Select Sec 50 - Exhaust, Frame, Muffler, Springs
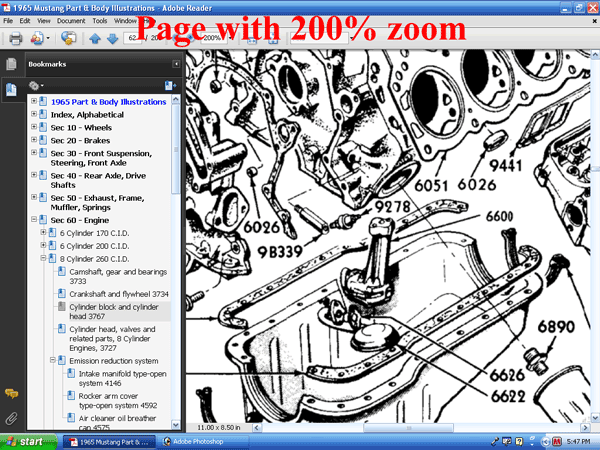This screenshot has width=600, height=450. tap(98, 202)
